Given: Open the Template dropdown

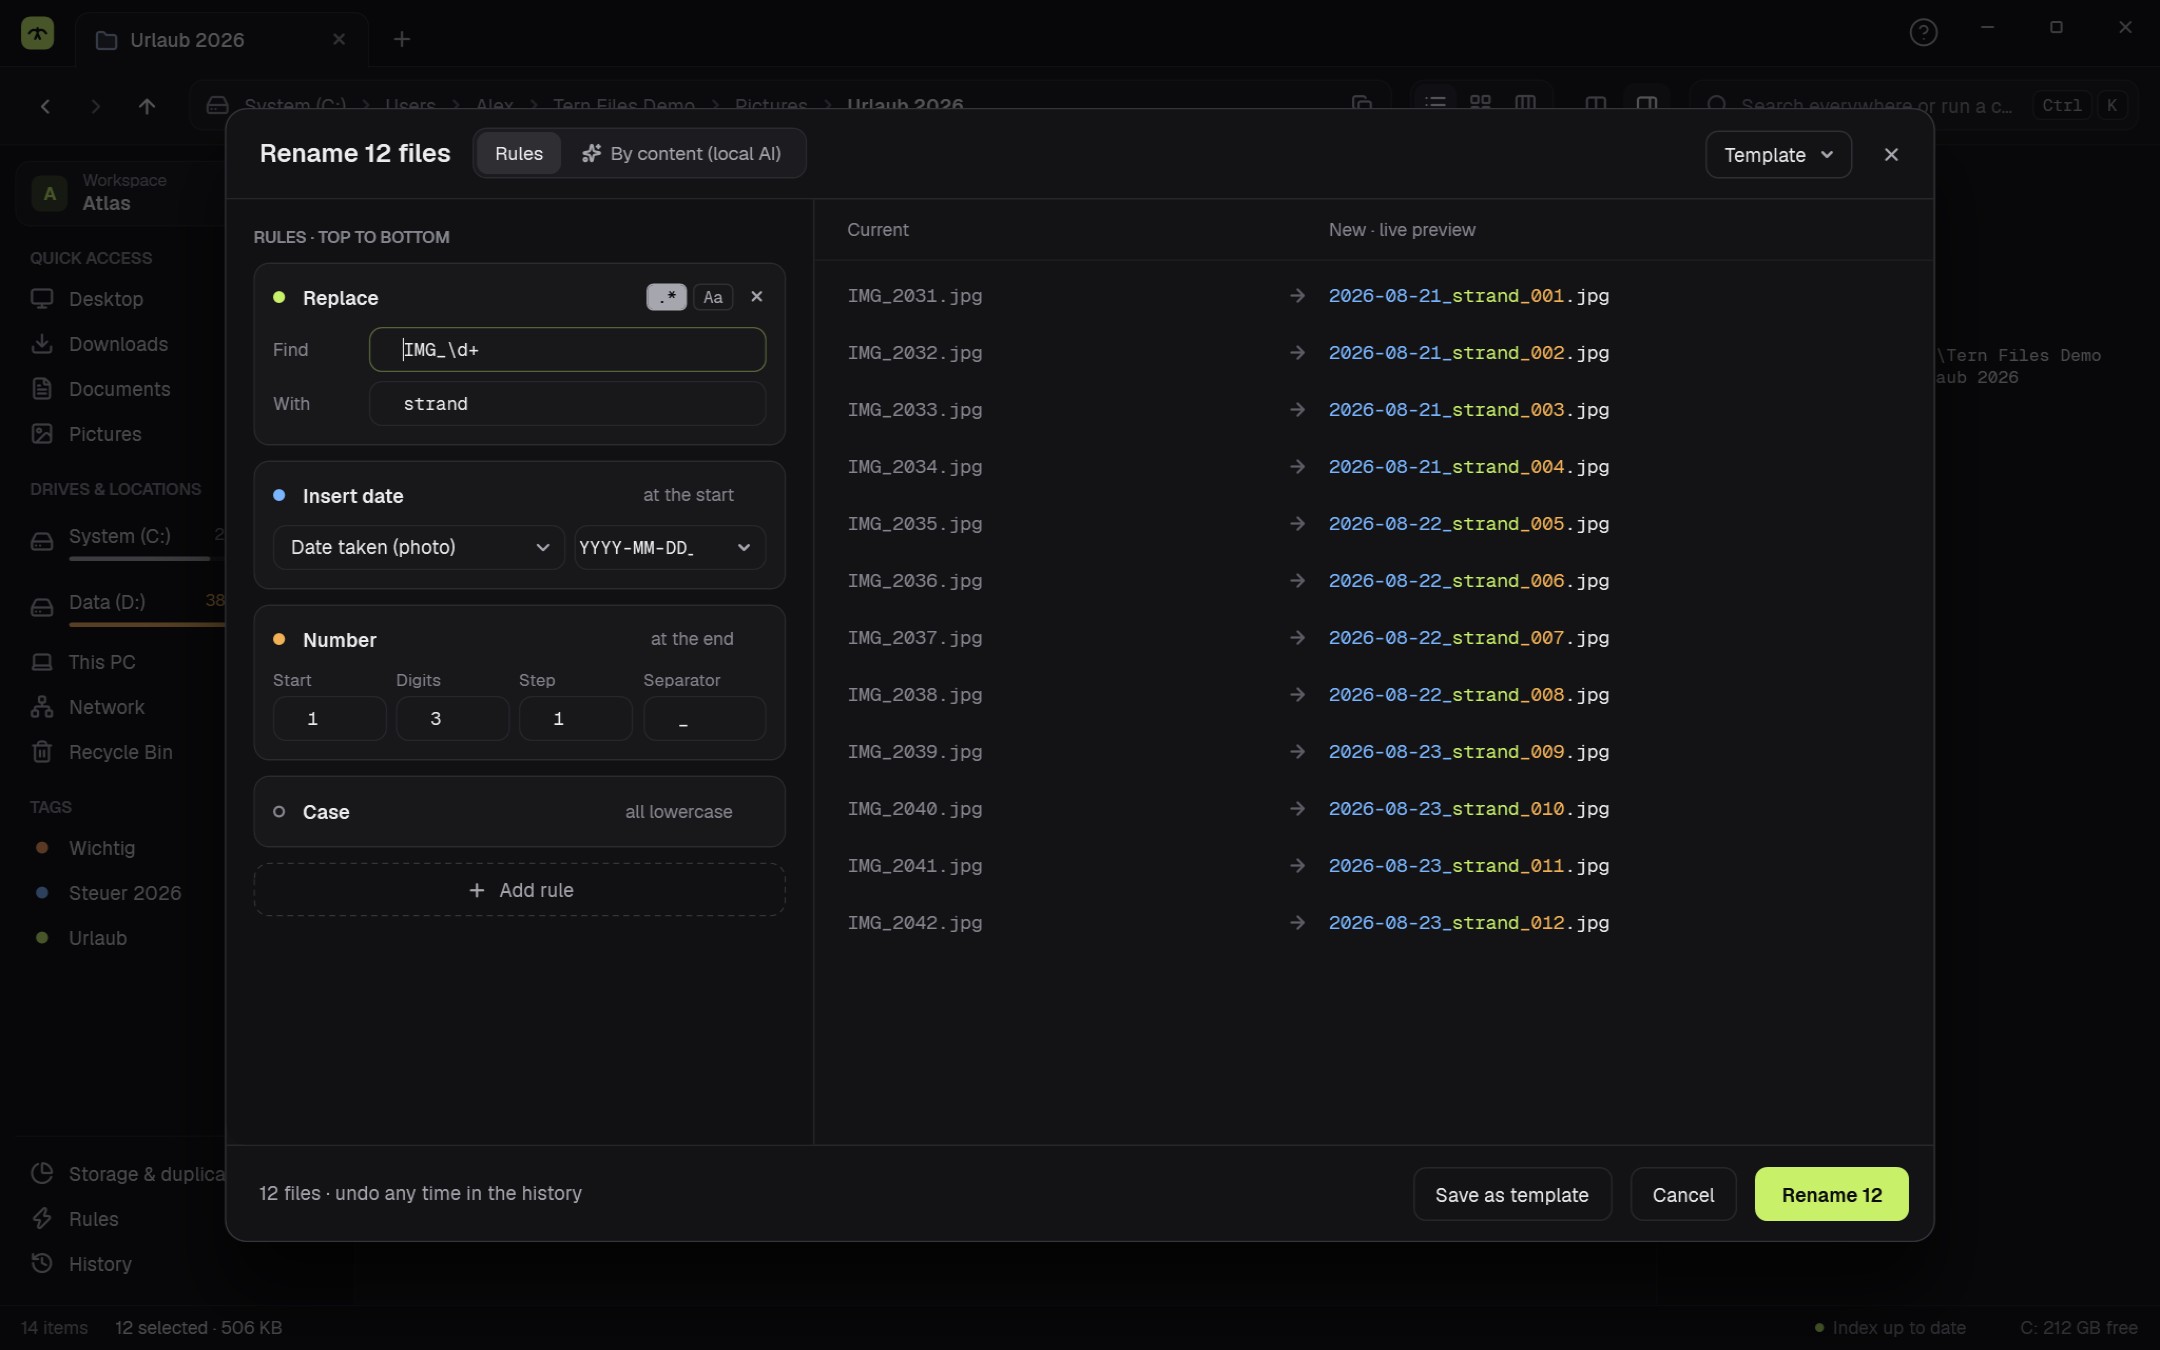Looking at the screenshot, I should (x=1778, y=155).
